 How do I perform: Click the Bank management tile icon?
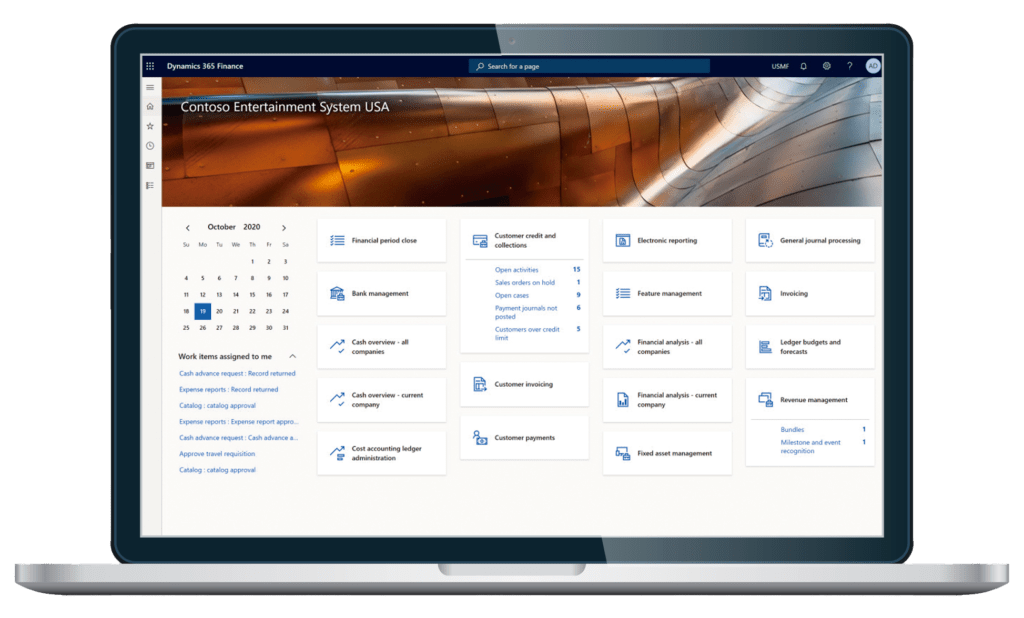337,293
